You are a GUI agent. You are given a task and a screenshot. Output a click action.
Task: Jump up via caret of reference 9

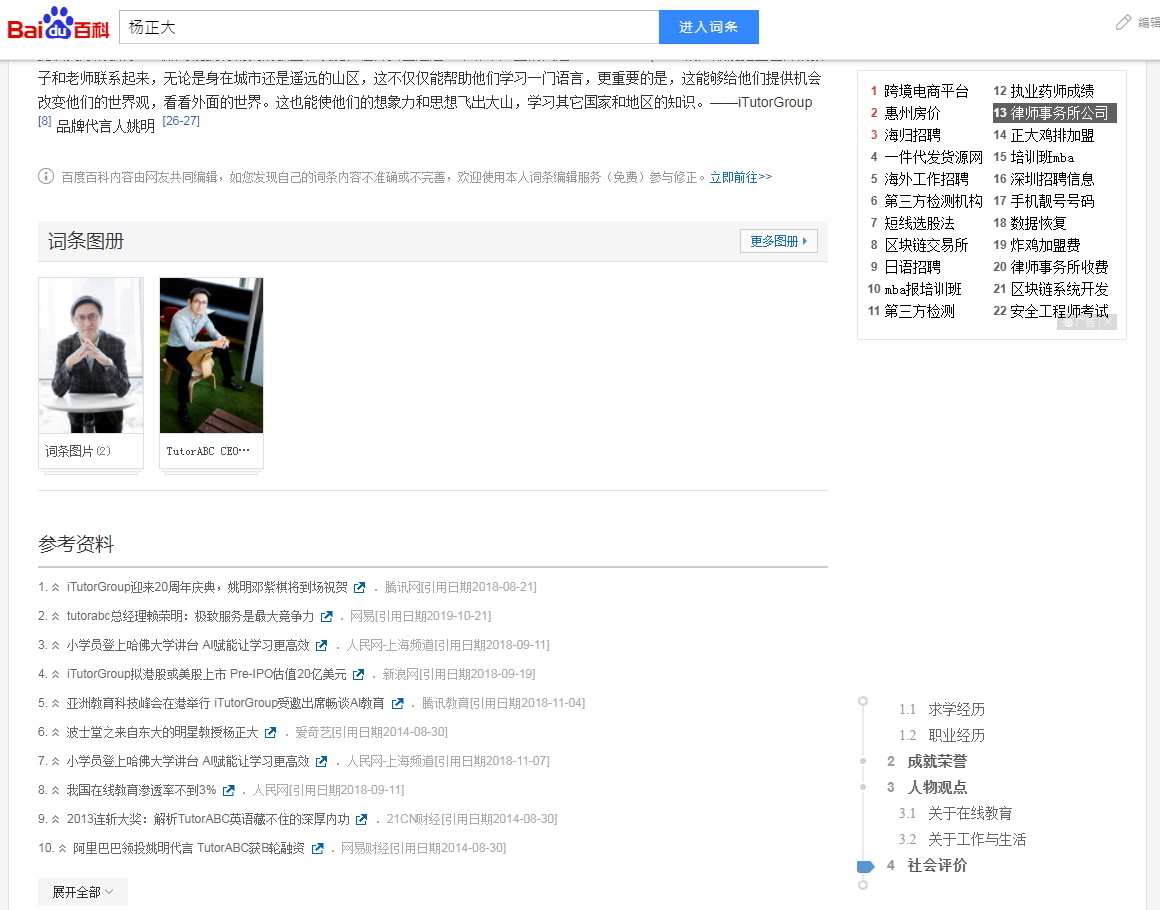(x=55, y=819)
